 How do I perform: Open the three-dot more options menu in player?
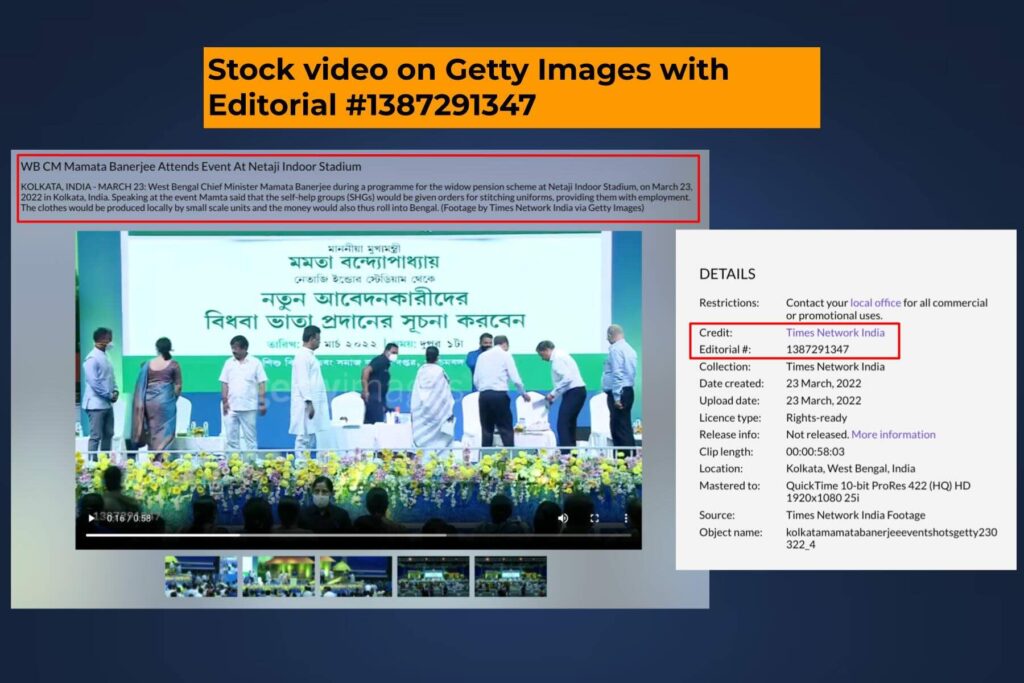tap(628, 518)
